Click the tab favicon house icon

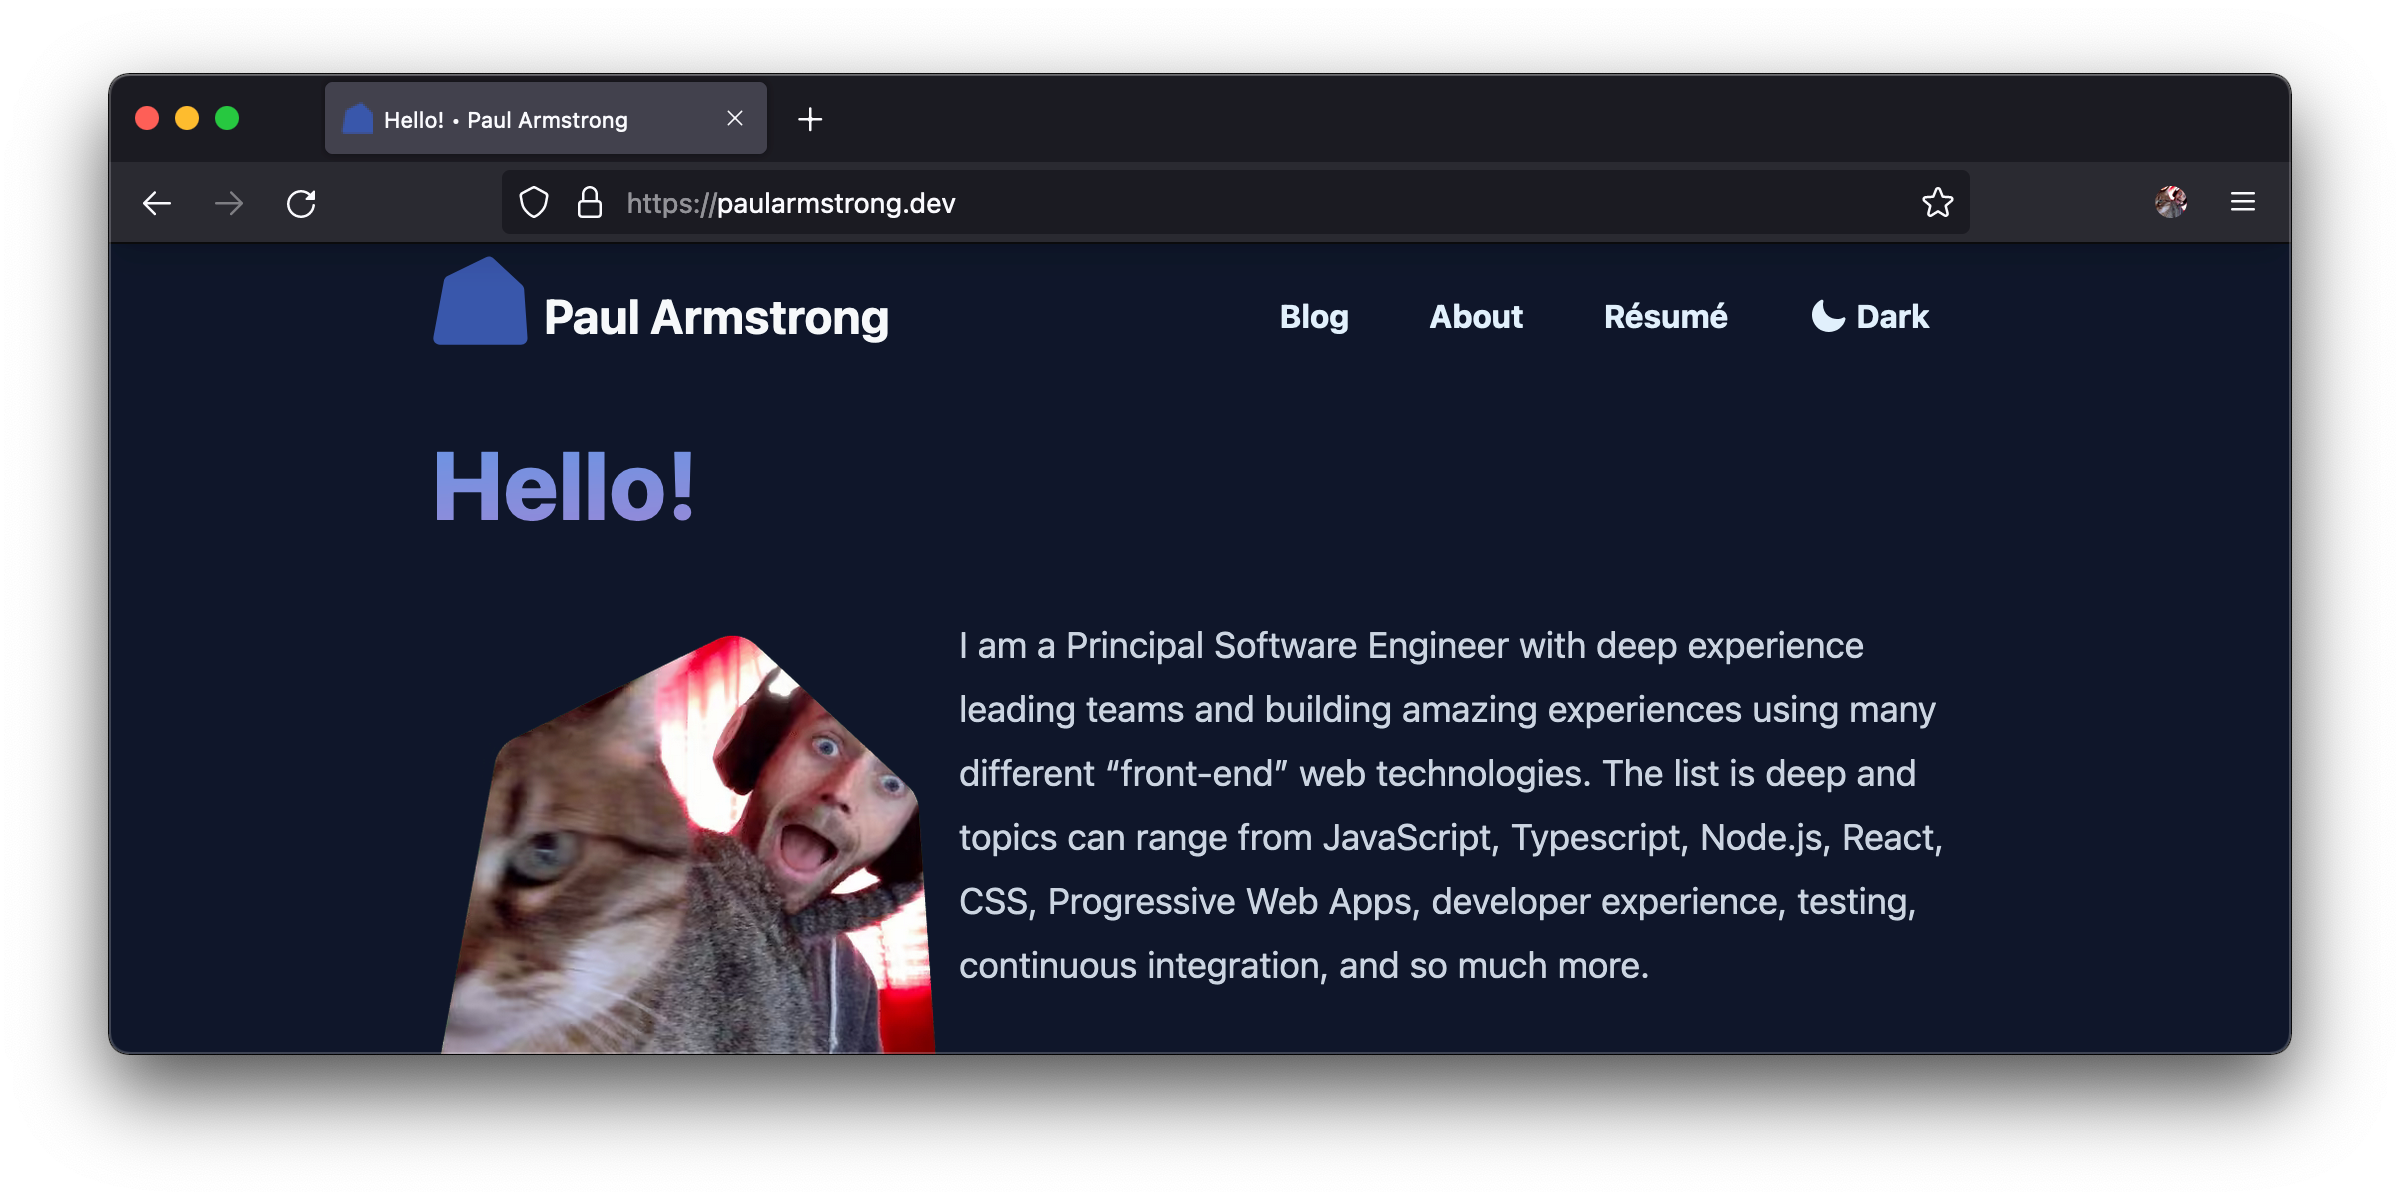tap(357, 118)
